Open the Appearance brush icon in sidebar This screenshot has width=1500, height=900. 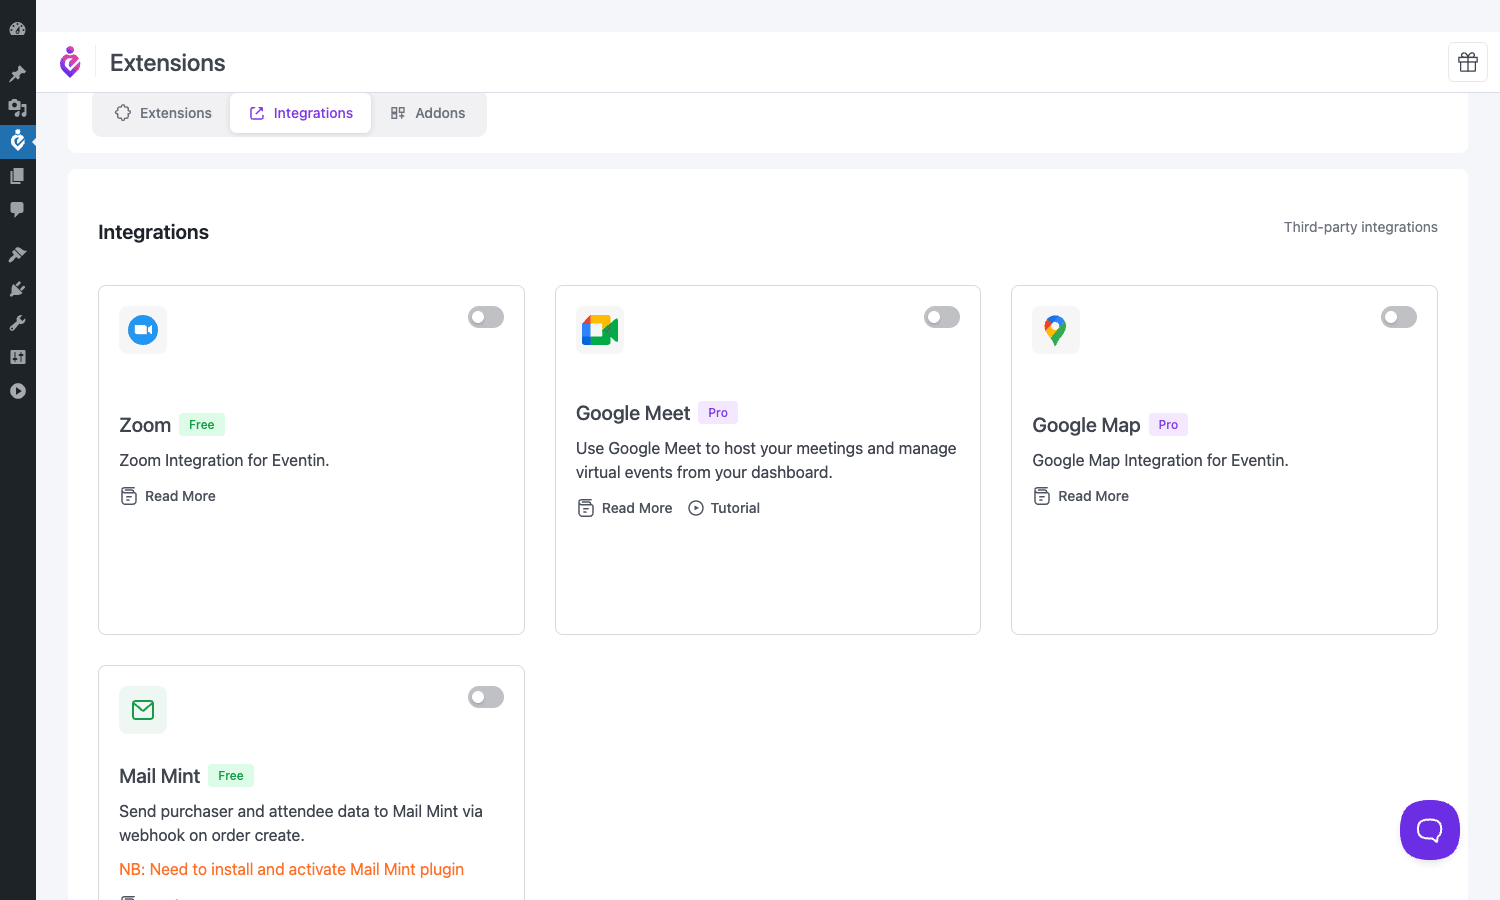(x=17, y=255)
